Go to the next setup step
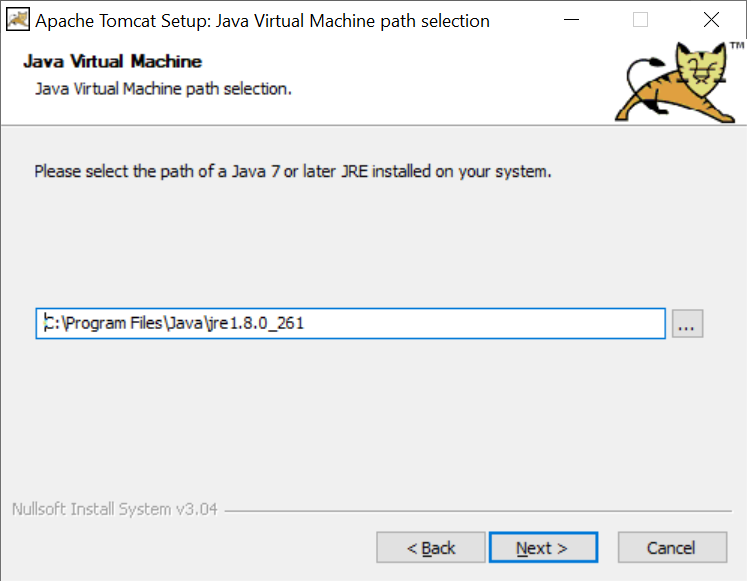The height and width of the screenshot is (581, 747). click(543, 548)
